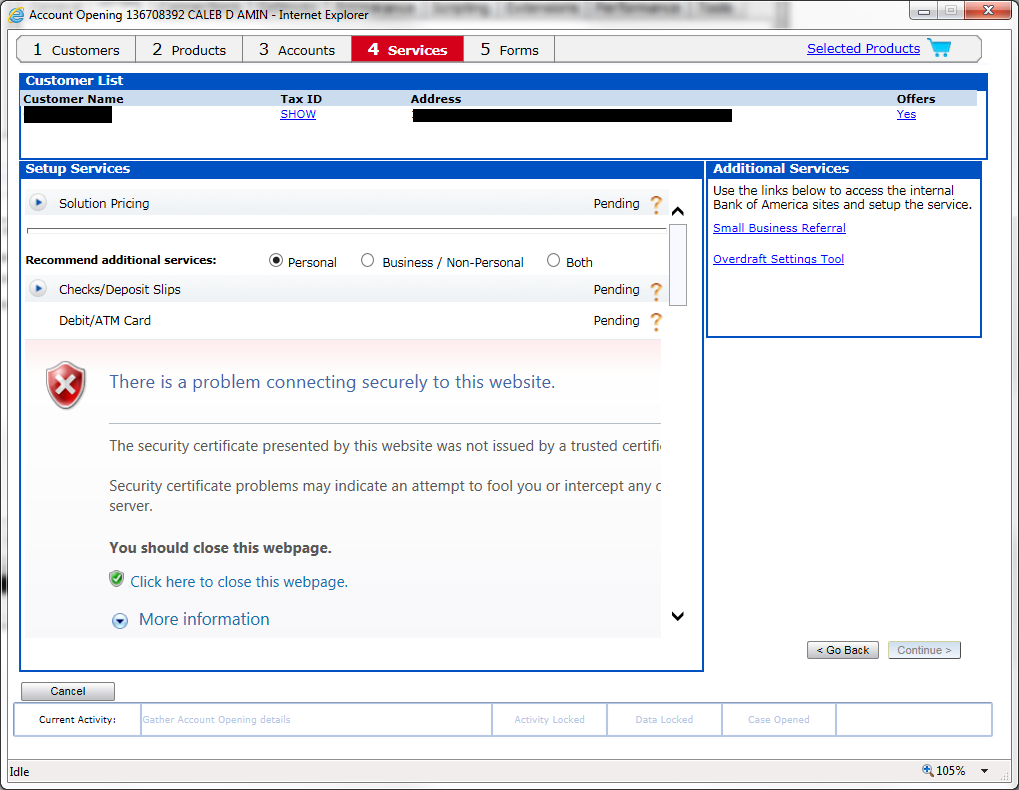Click the Data Locked status cell
1019x790 pixels.
pyautogui.click(x=664, y=720)
